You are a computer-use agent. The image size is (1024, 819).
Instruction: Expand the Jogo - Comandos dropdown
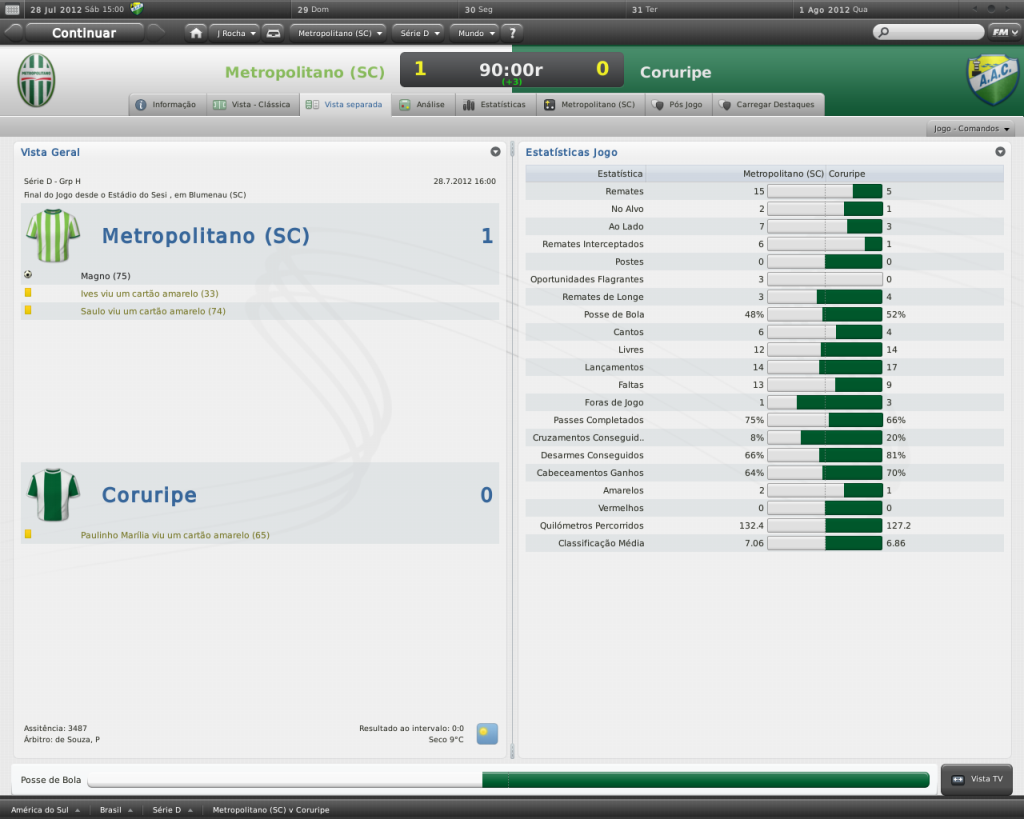[972, 129]
